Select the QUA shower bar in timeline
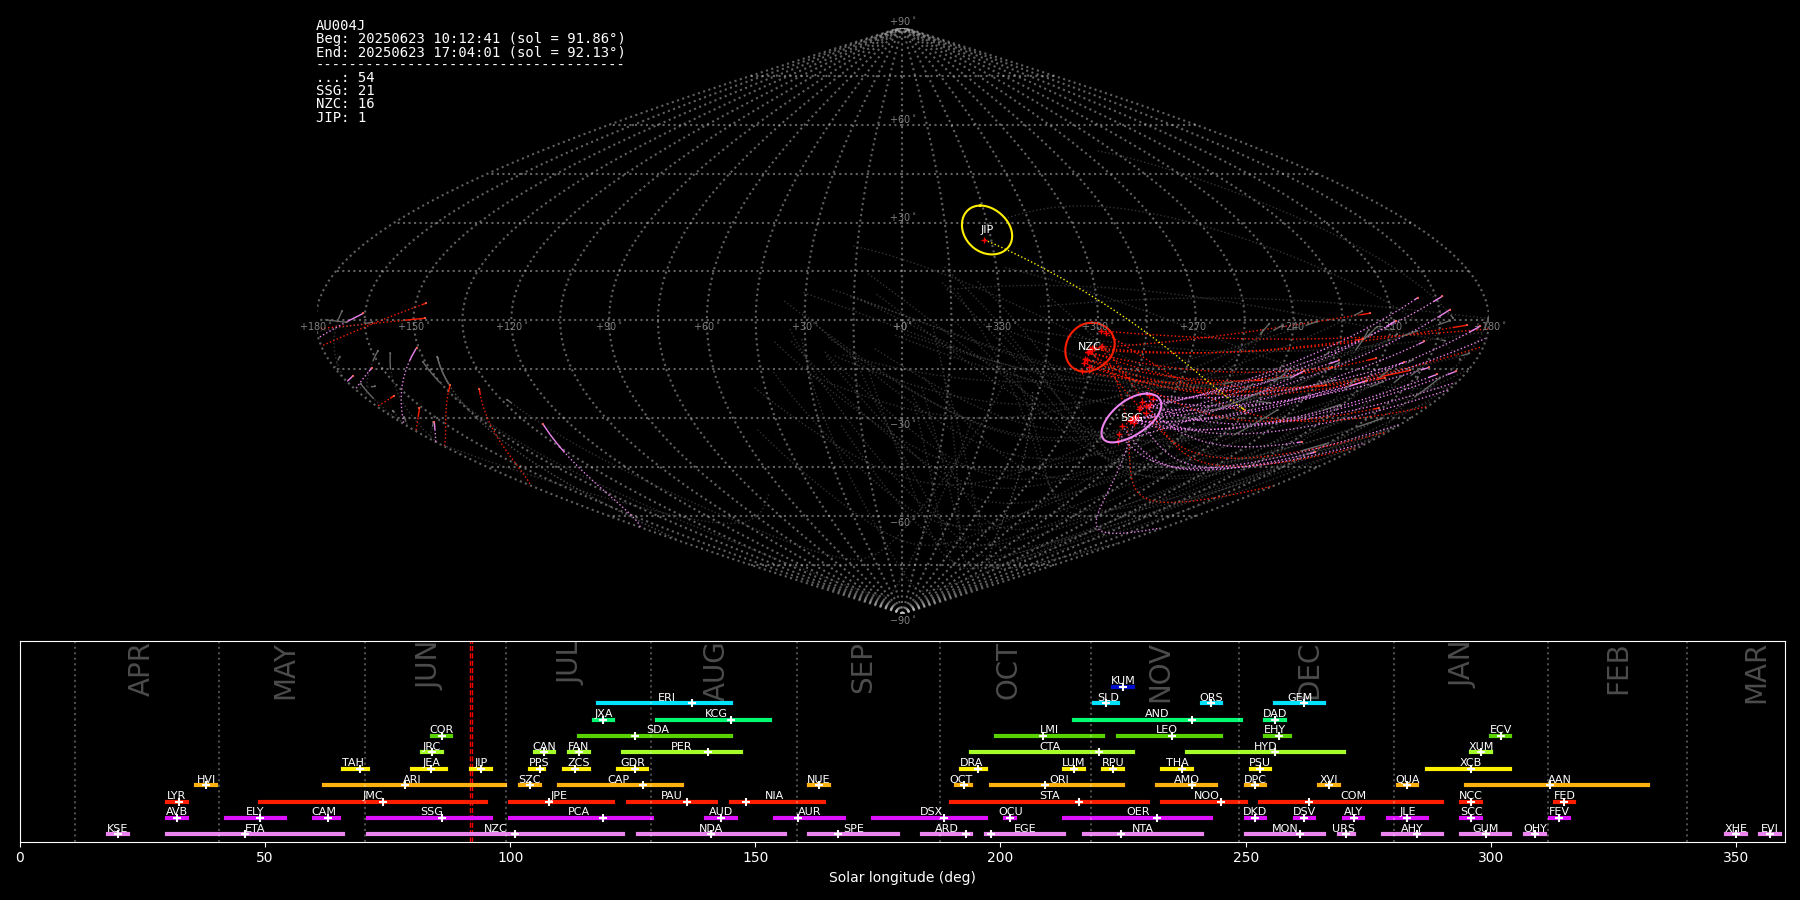1800x900 pixels. point(1407,785)
